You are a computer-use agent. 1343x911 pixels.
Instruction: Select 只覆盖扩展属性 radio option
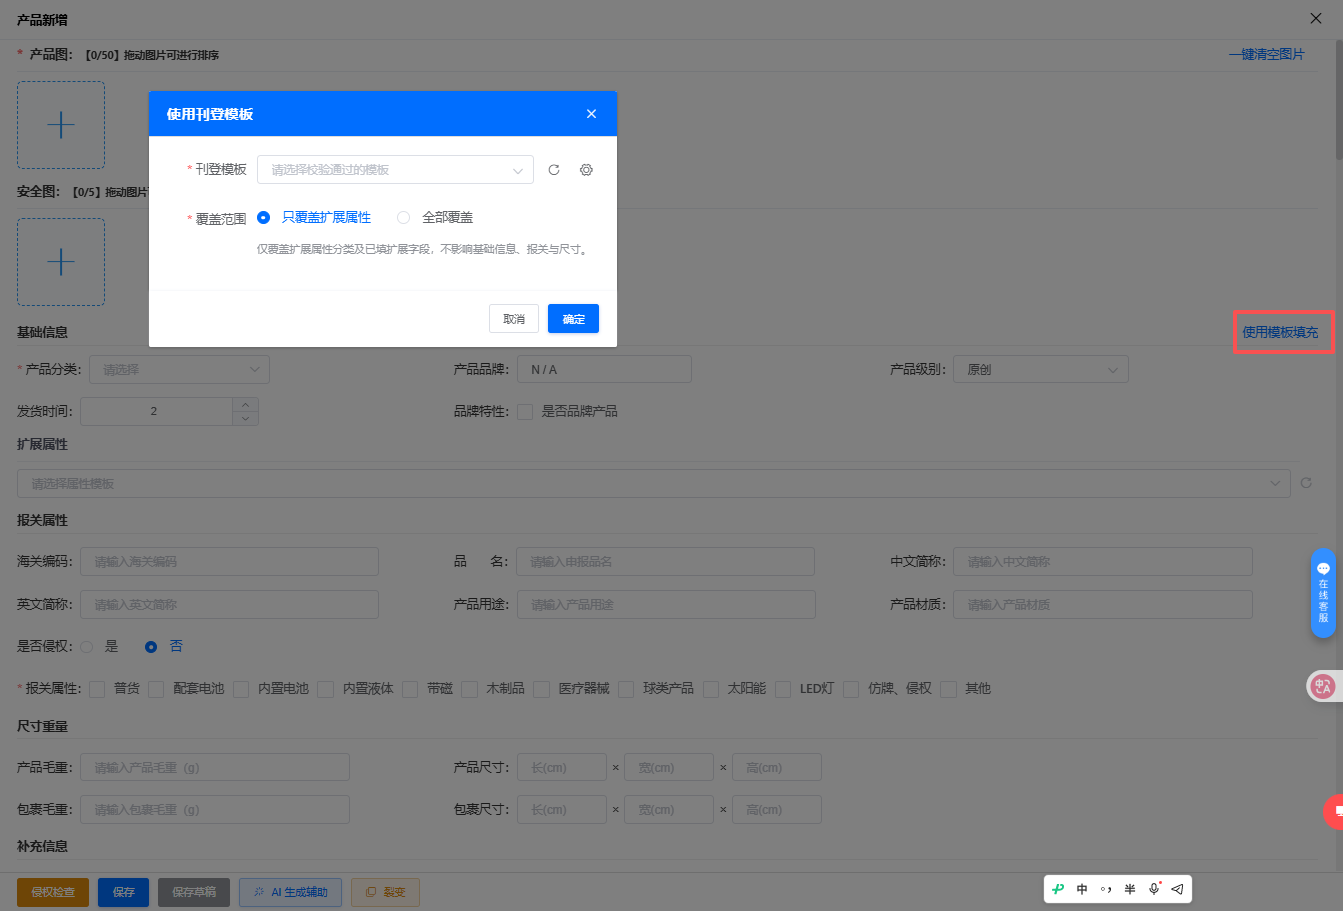coord(263,217)
